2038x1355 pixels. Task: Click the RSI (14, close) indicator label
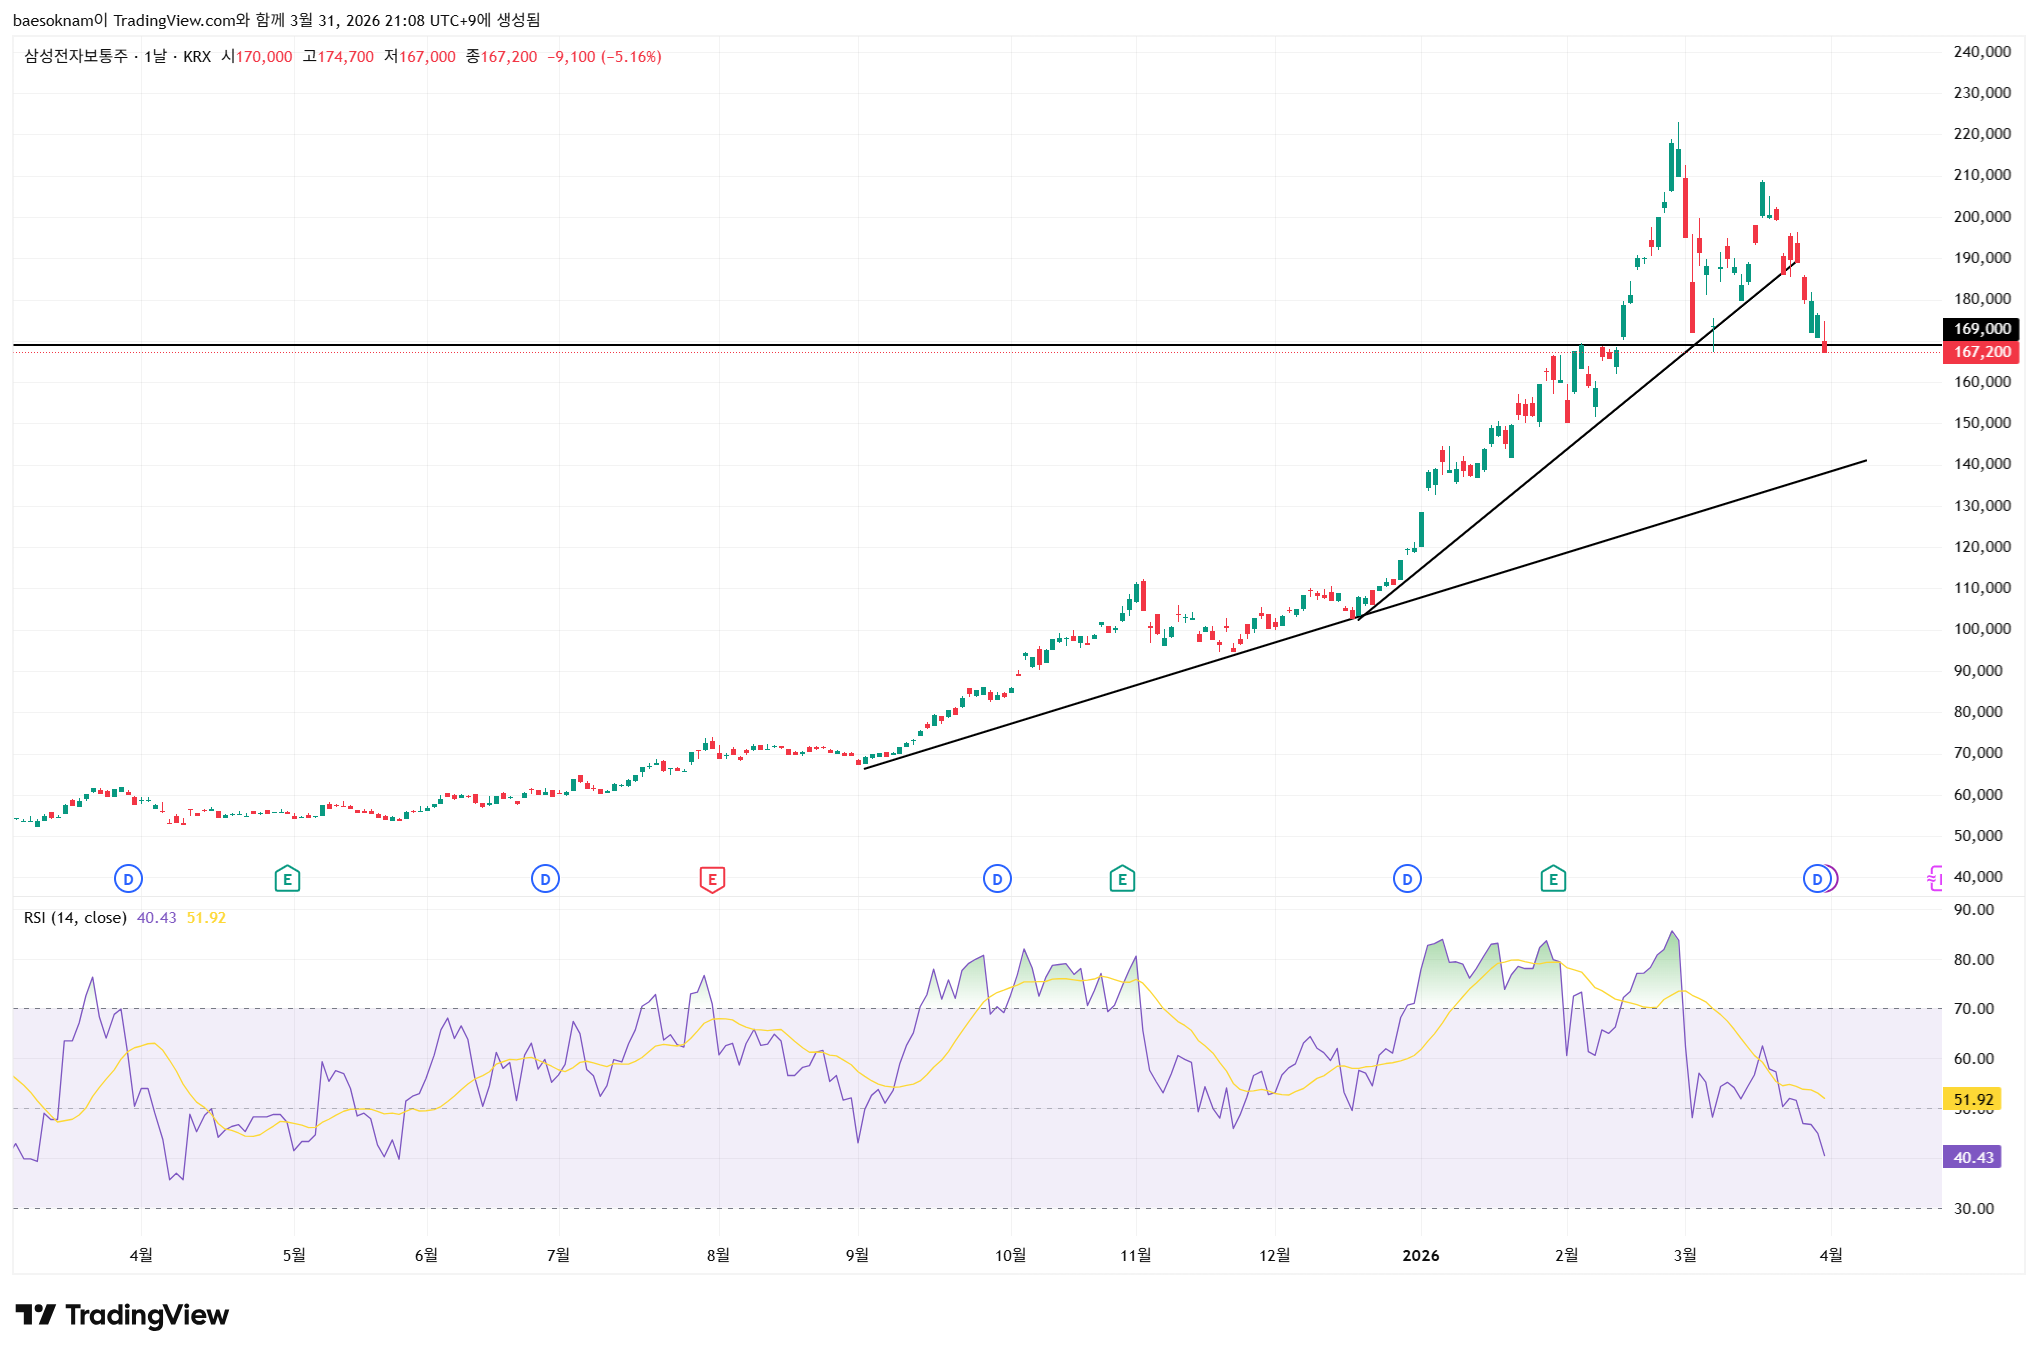pyautogui.click(x=75, y=918)
